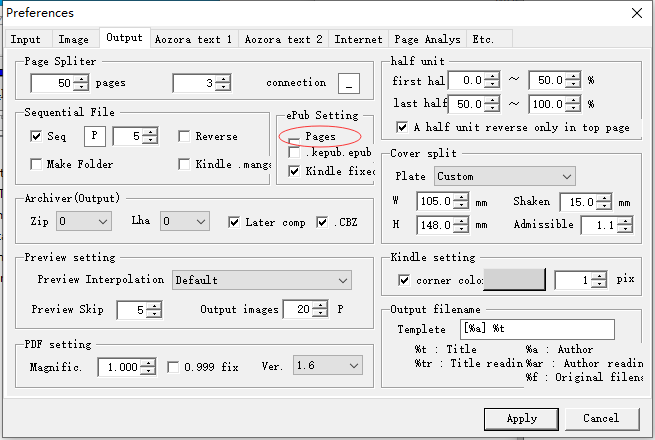Image resolution: width=655 pixels, height=440 pixels.
Task: Click the Cover split W field
Action: pyautogui.click(x=435, y=201)
